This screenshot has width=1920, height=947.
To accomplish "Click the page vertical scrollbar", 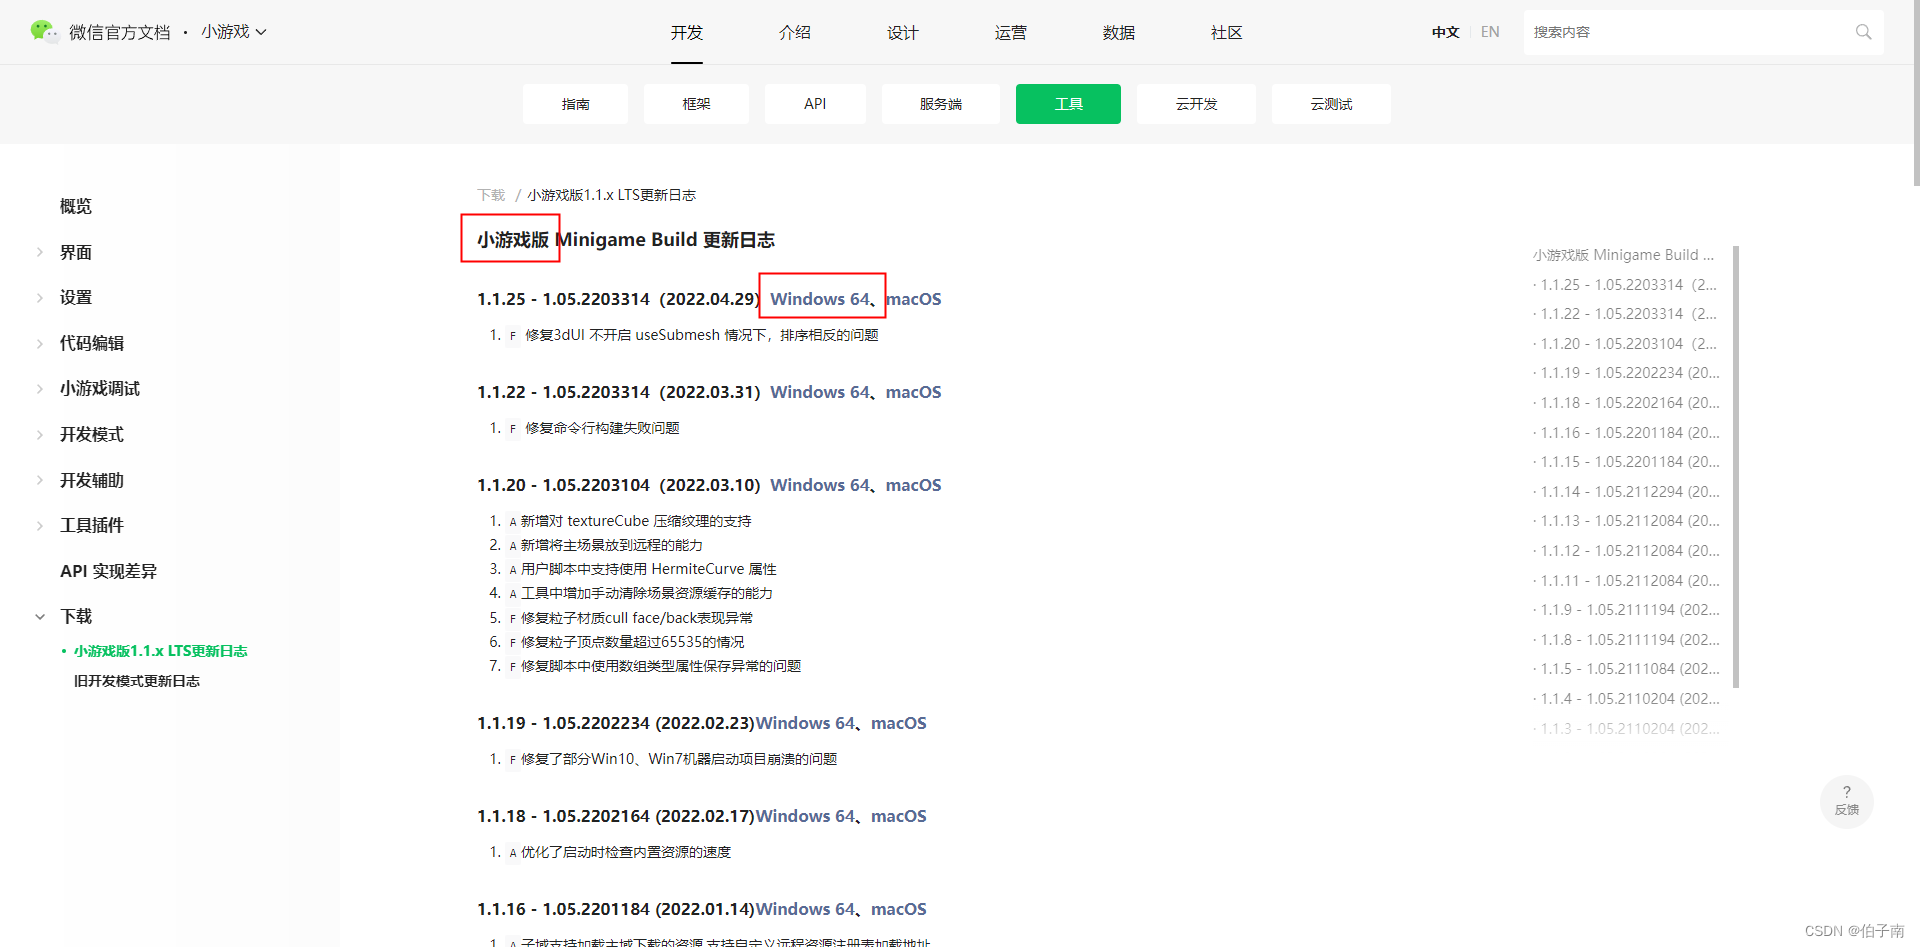I will pyautogui.click(x=1915, y=93).
